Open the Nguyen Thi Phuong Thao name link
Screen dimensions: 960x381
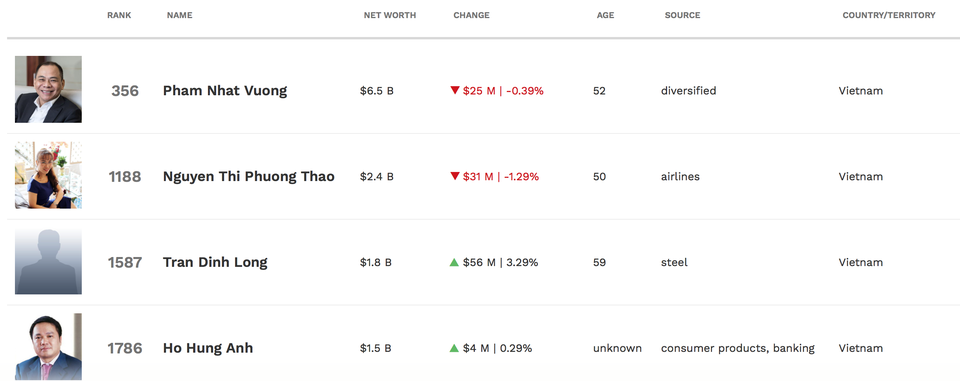tap(249, 177)
